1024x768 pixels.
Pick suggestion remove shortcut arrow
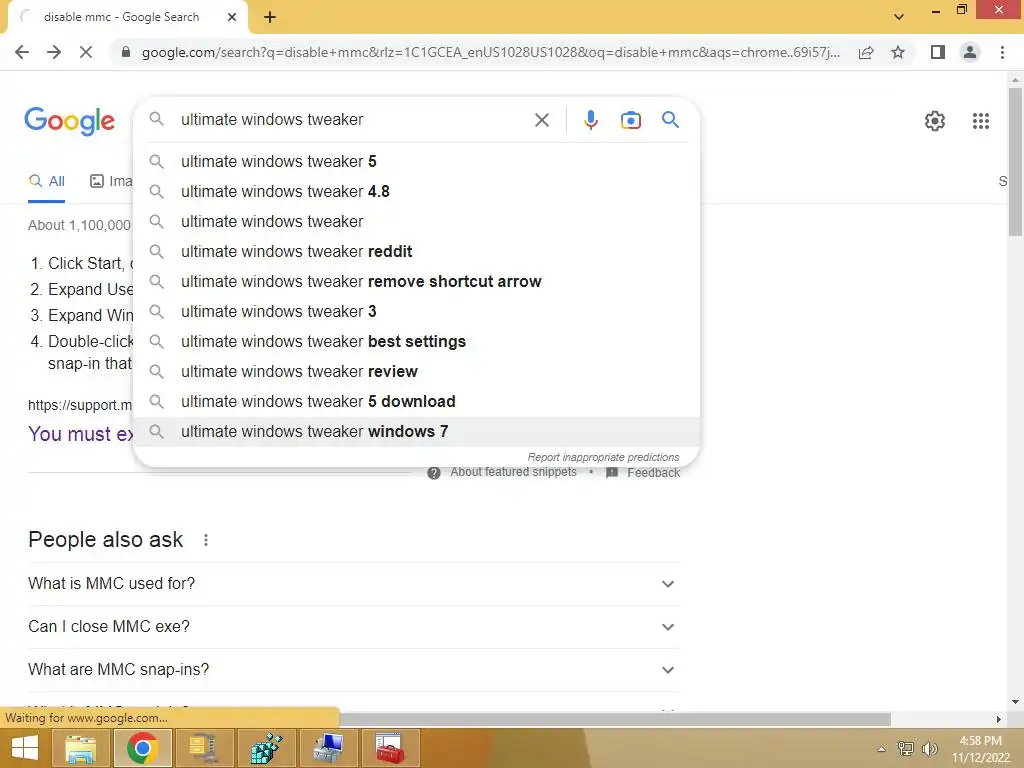coord(416,281)
